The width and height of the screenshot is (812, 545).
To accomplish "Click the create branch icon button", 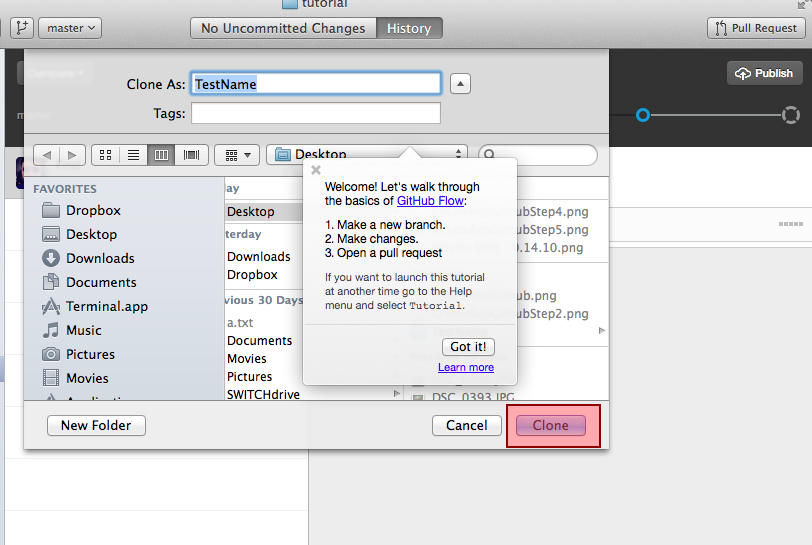I will pos(22,28).
